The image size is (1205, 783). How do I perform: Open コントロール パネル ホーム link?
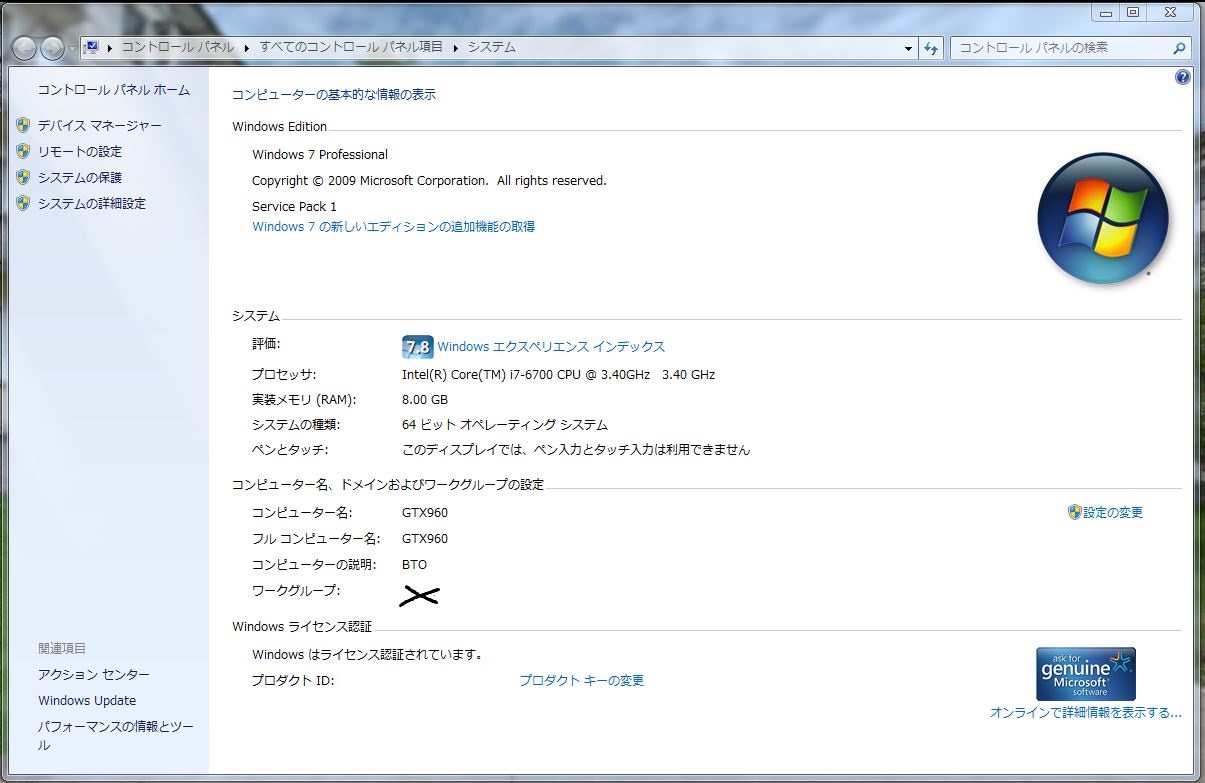pos(114,90)
